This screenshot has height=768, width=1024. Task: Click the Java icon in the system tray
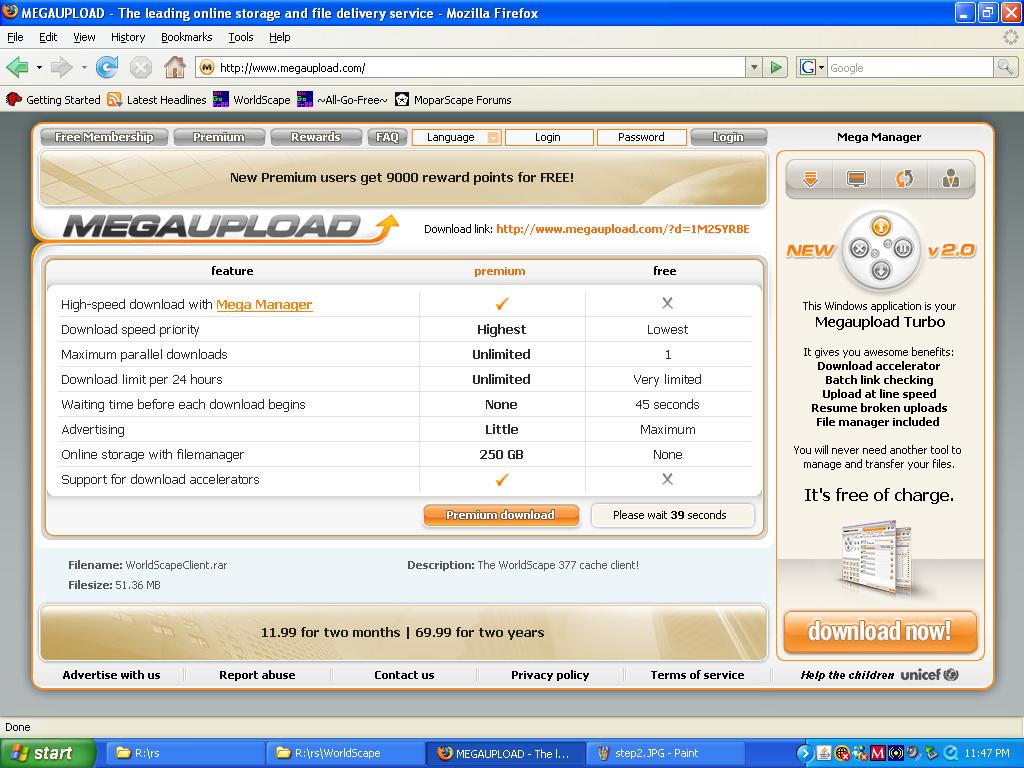pos(824,753)
